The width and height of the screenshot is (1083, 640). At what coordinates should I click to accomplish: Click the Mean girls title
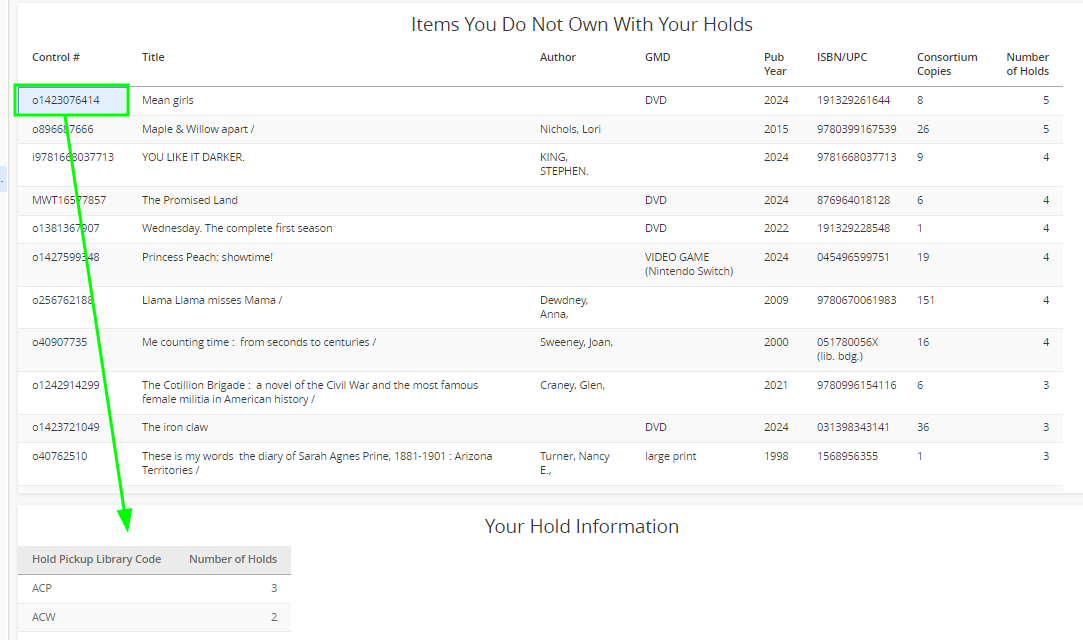pyautogui.click(x=168, y=100)
